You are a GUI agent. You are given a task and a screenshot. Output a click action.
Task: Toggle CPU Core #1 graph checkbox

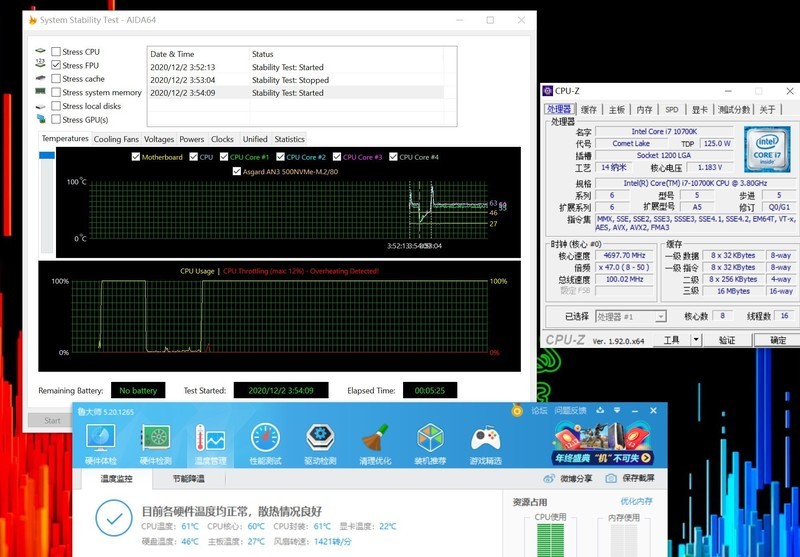(x=224, y=157)
